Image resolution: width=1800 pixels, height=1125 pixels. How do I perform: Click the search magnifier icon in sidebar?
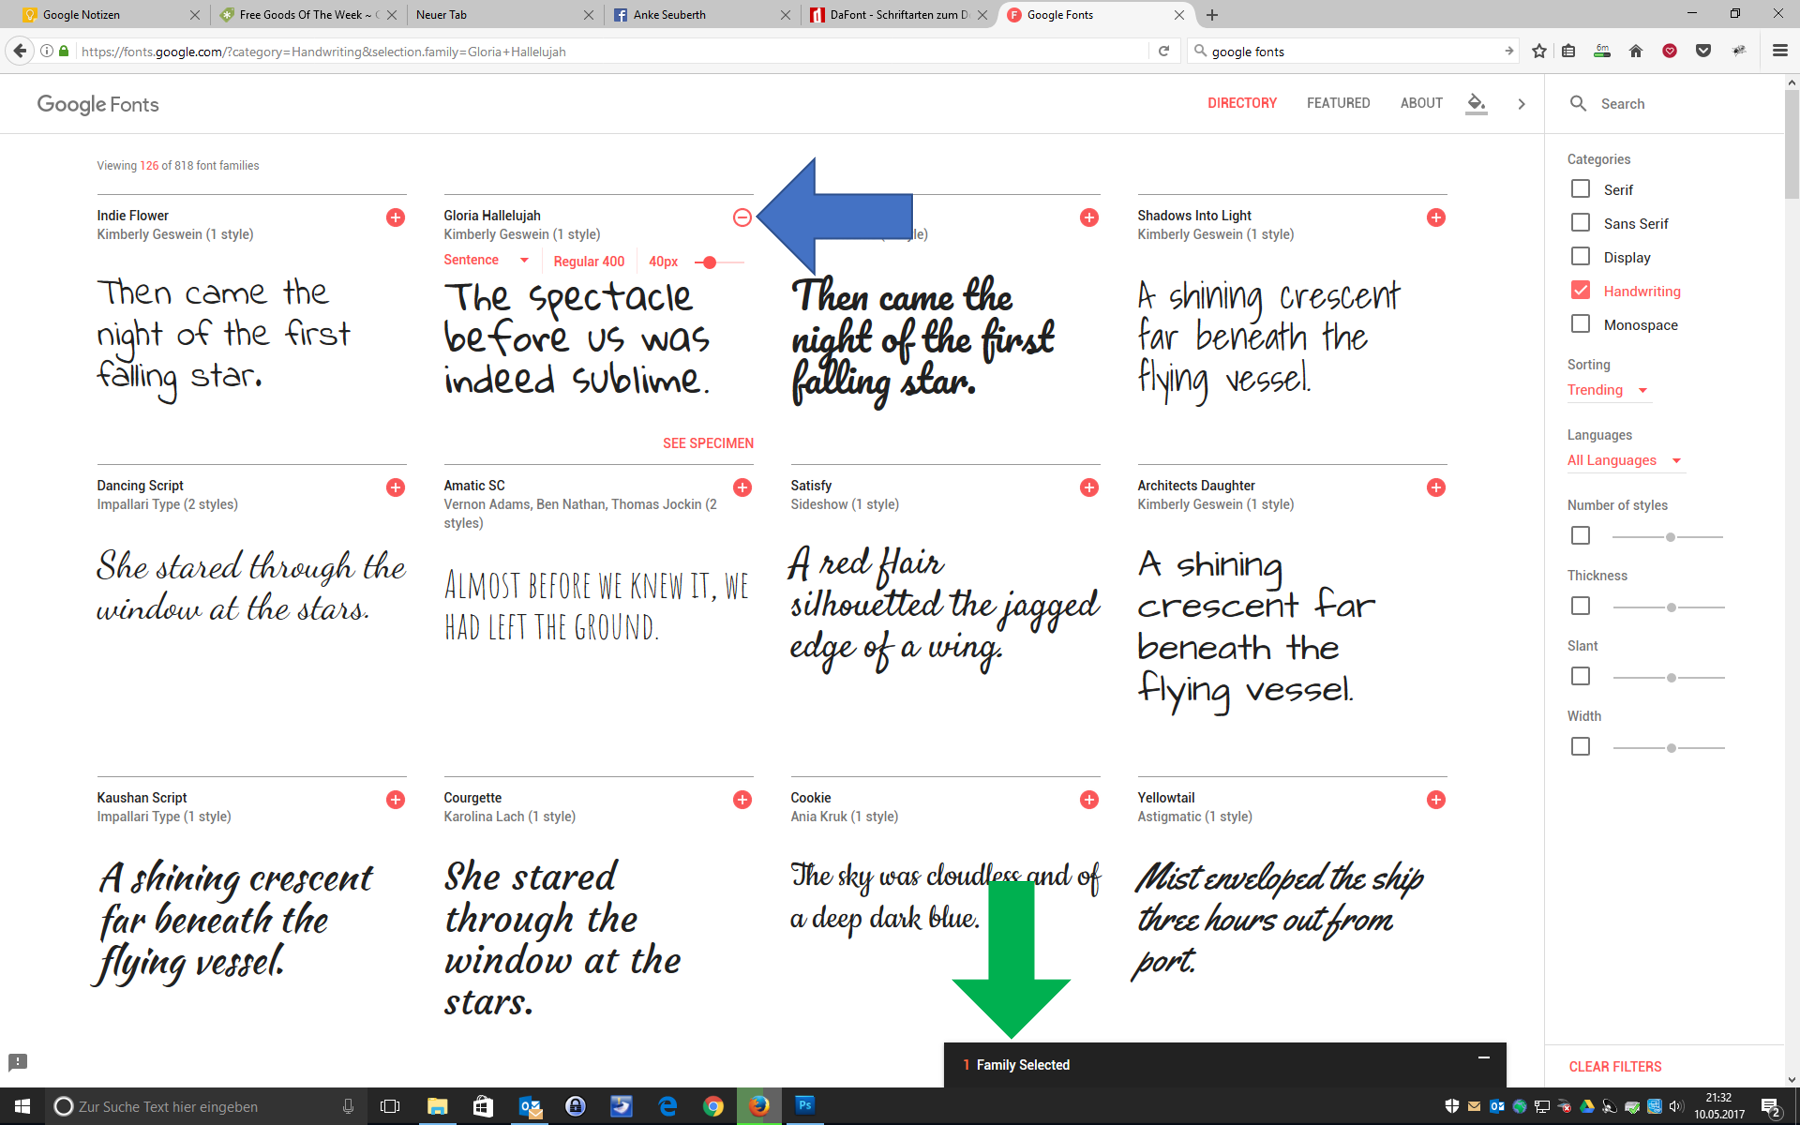coord(1578,103)
